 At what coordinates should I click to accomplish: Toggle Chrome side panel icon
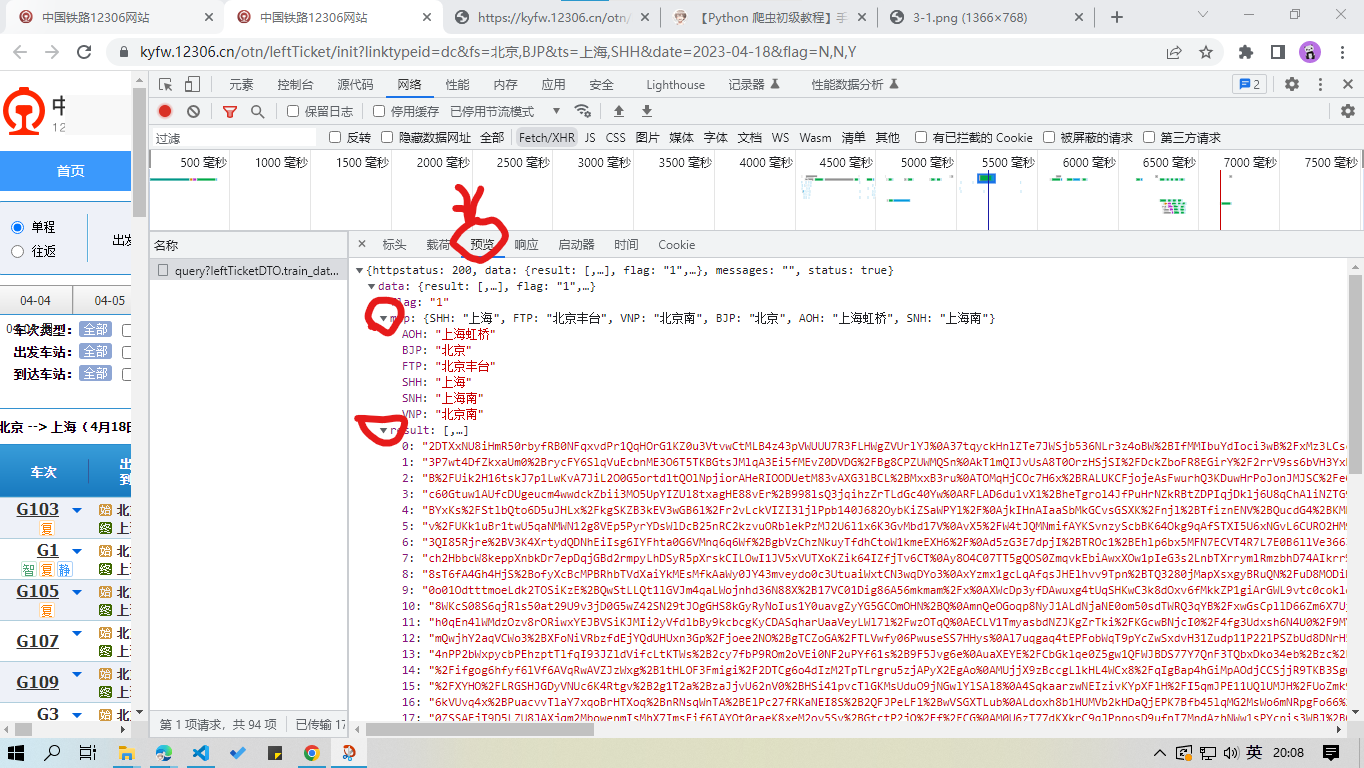[x=1278, y=52]
